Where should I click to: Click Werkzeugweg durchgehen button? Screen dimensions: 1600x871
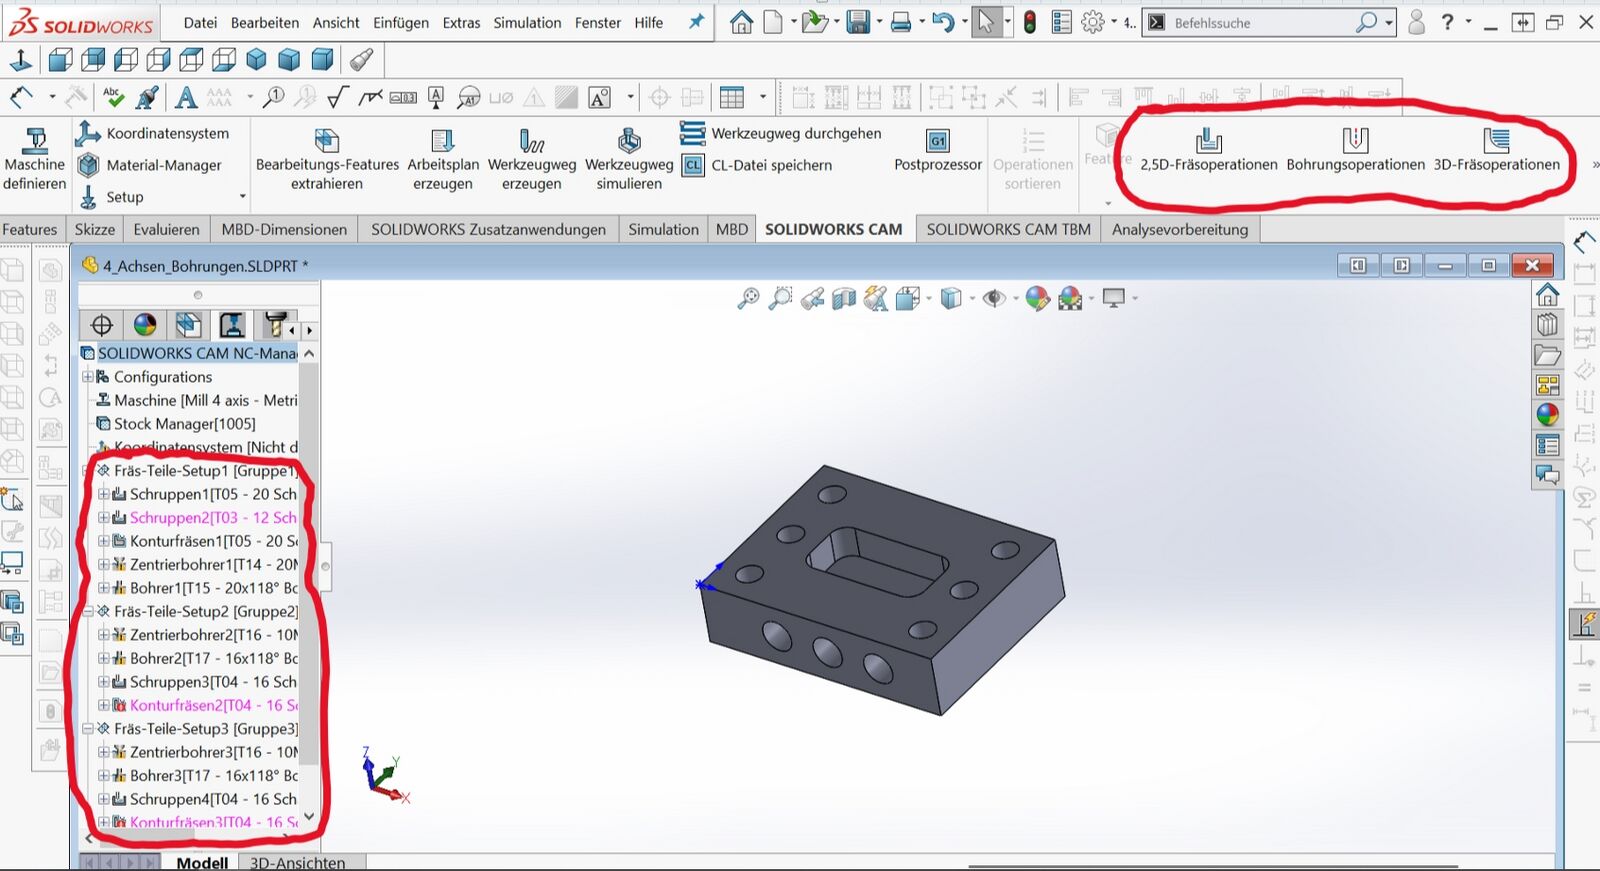pyautogui.click(x=795, y=133)
